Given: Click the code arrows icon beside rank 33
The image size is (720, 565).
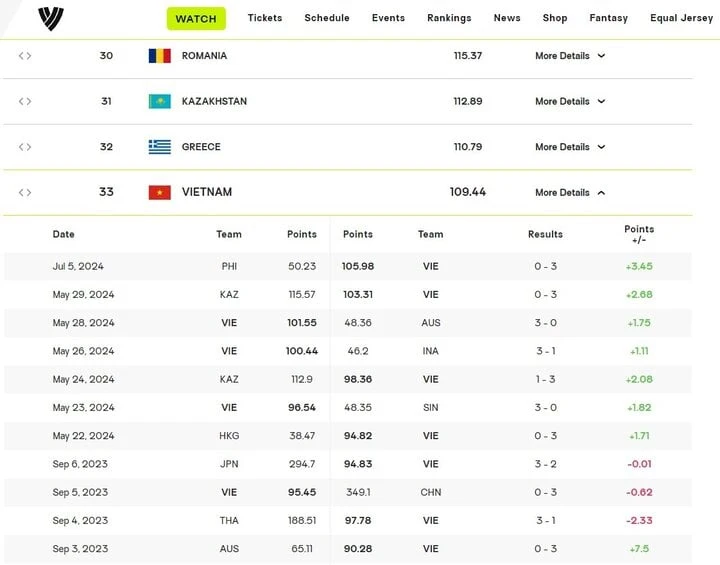Looking at the screenshot, I should tap(25, 192).
